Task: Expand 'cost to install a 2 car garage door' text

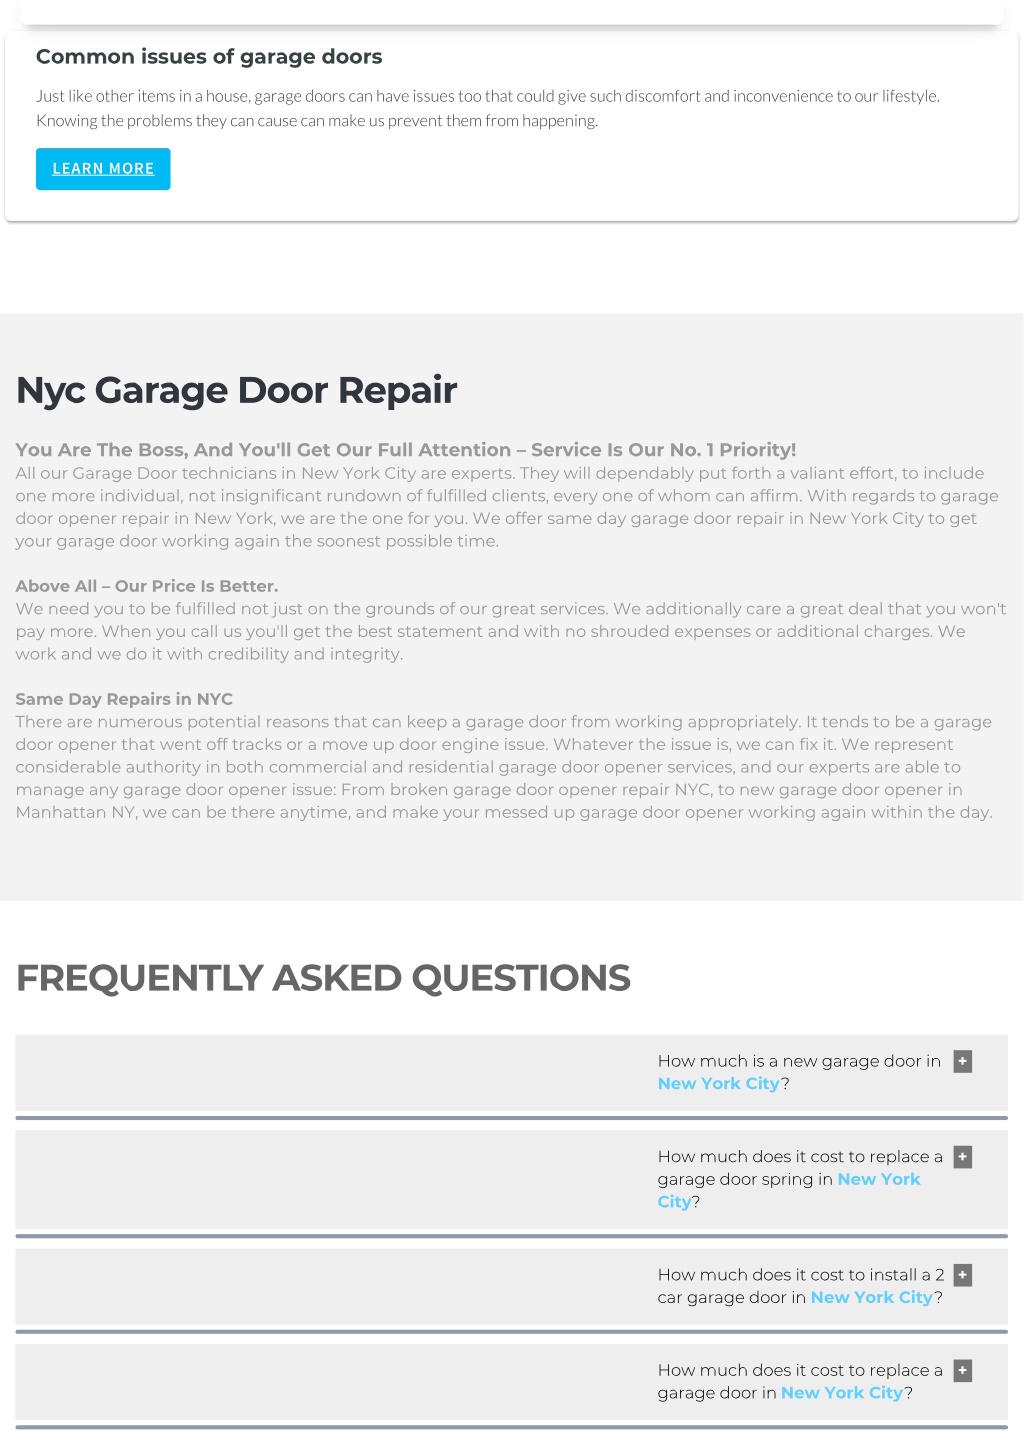Action: point(801,1286)
